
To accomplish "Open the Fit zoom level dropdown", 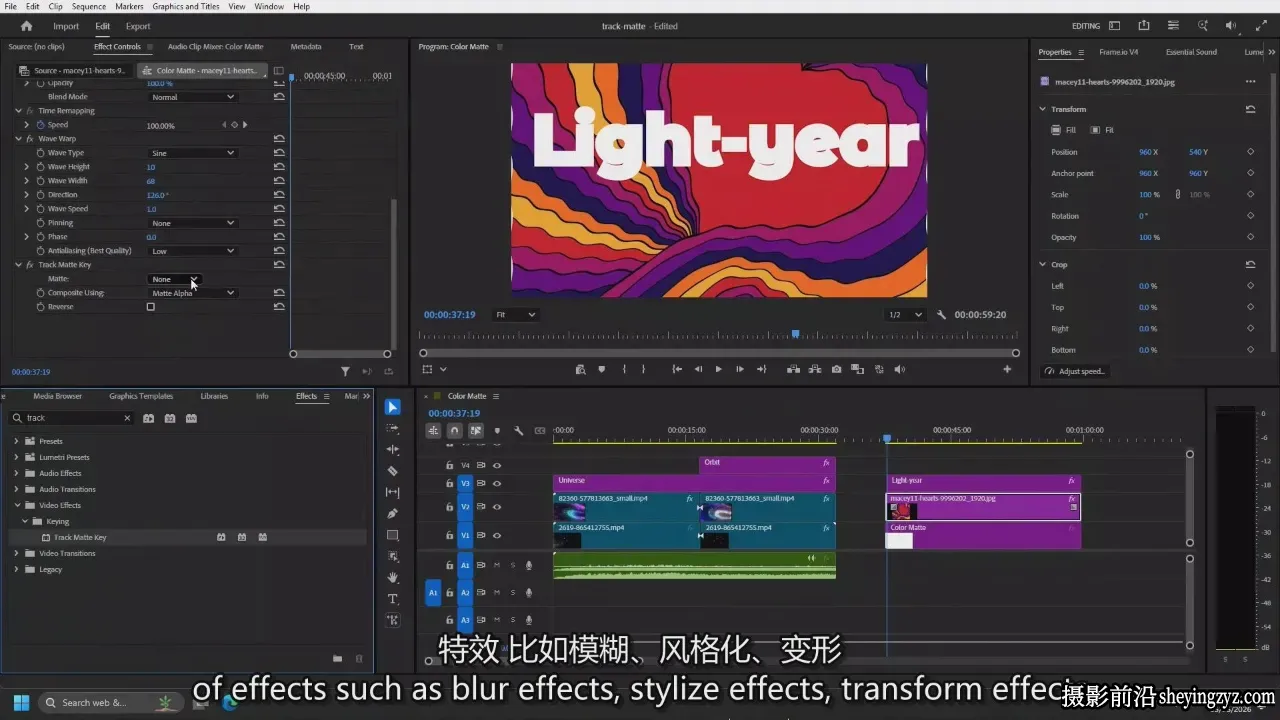I will point(516,315).
